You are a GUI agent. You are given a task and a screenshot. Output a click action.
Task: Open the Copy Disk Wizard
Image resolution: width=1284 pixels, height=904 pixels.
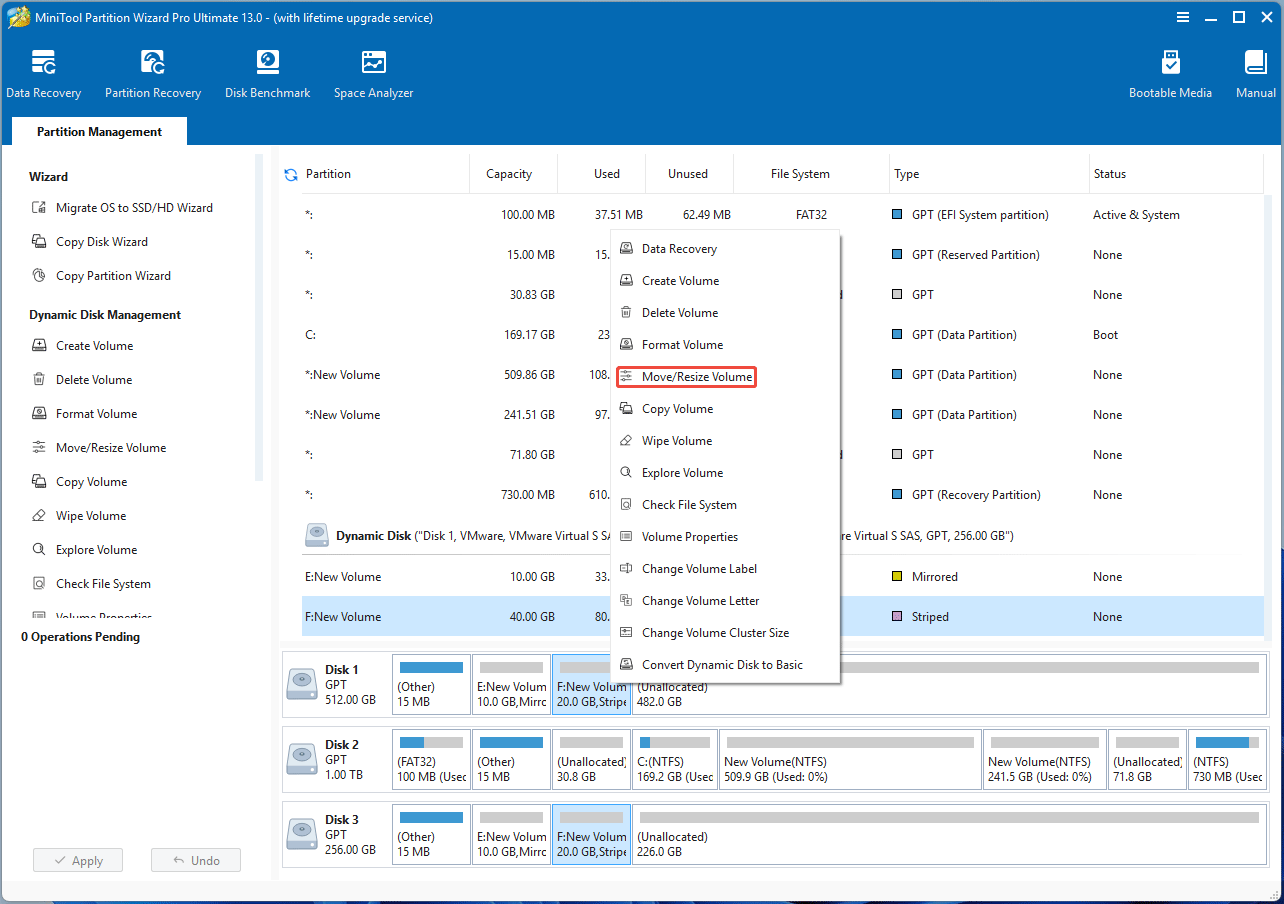point(102,241)
